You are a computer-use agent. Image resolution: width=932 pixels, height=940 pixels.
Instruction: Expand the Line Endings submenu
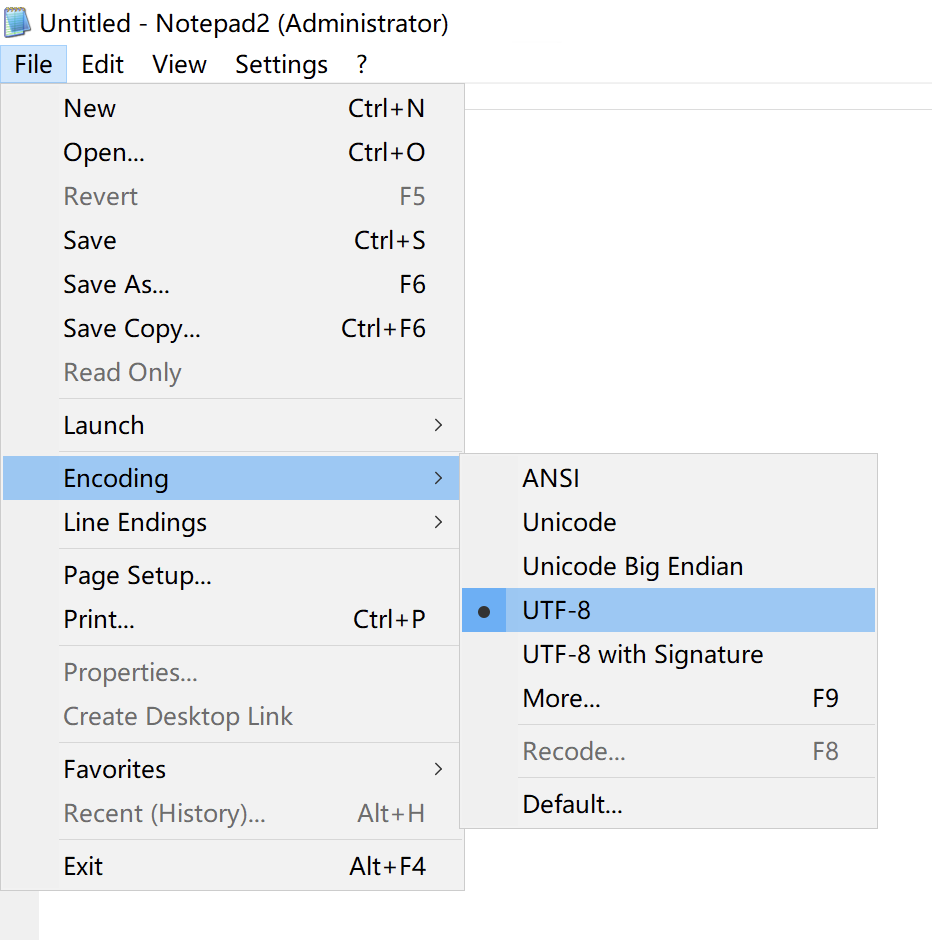pos(232,522)
